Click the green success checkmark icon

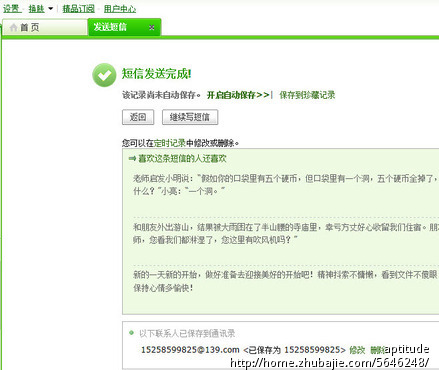[x=104, y=75]
